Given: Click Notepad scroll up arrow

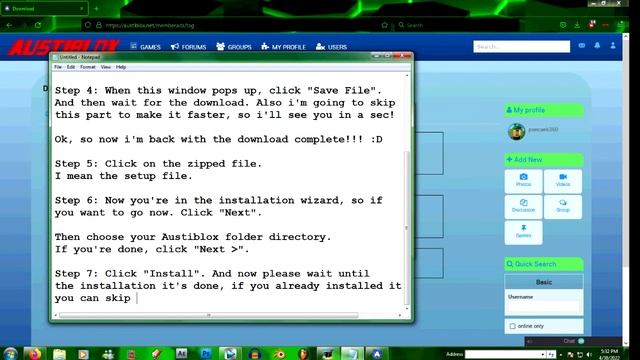Looking at the screenshot, I should coord(407,76).
